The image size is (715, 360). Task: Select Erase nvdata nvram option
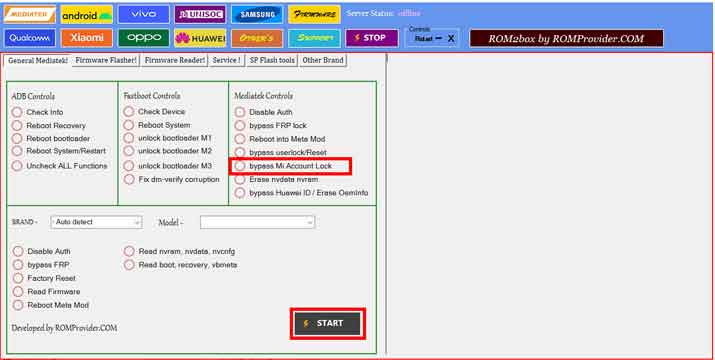pos(277,180)
